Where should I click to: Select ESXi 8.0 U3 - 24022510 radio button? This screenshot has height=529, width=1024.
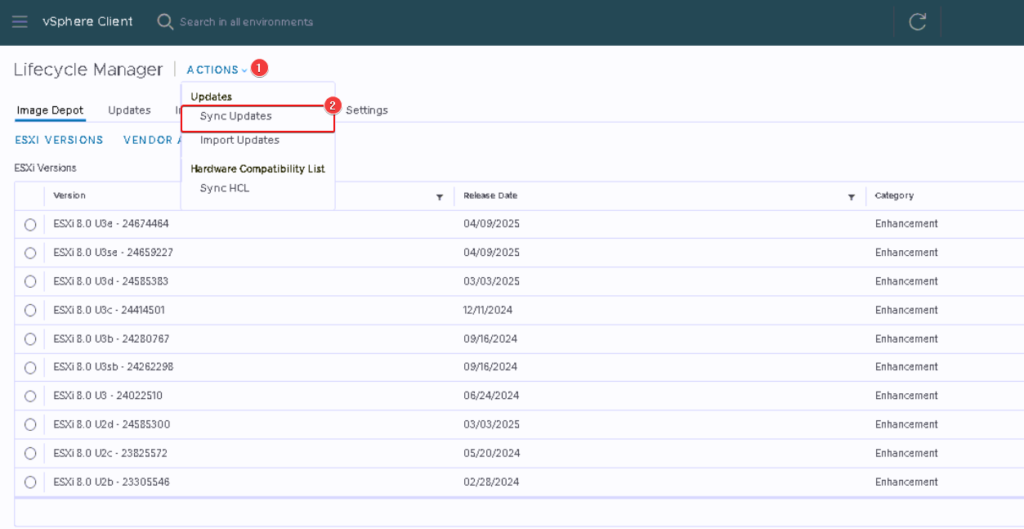(x=30, y=397)
